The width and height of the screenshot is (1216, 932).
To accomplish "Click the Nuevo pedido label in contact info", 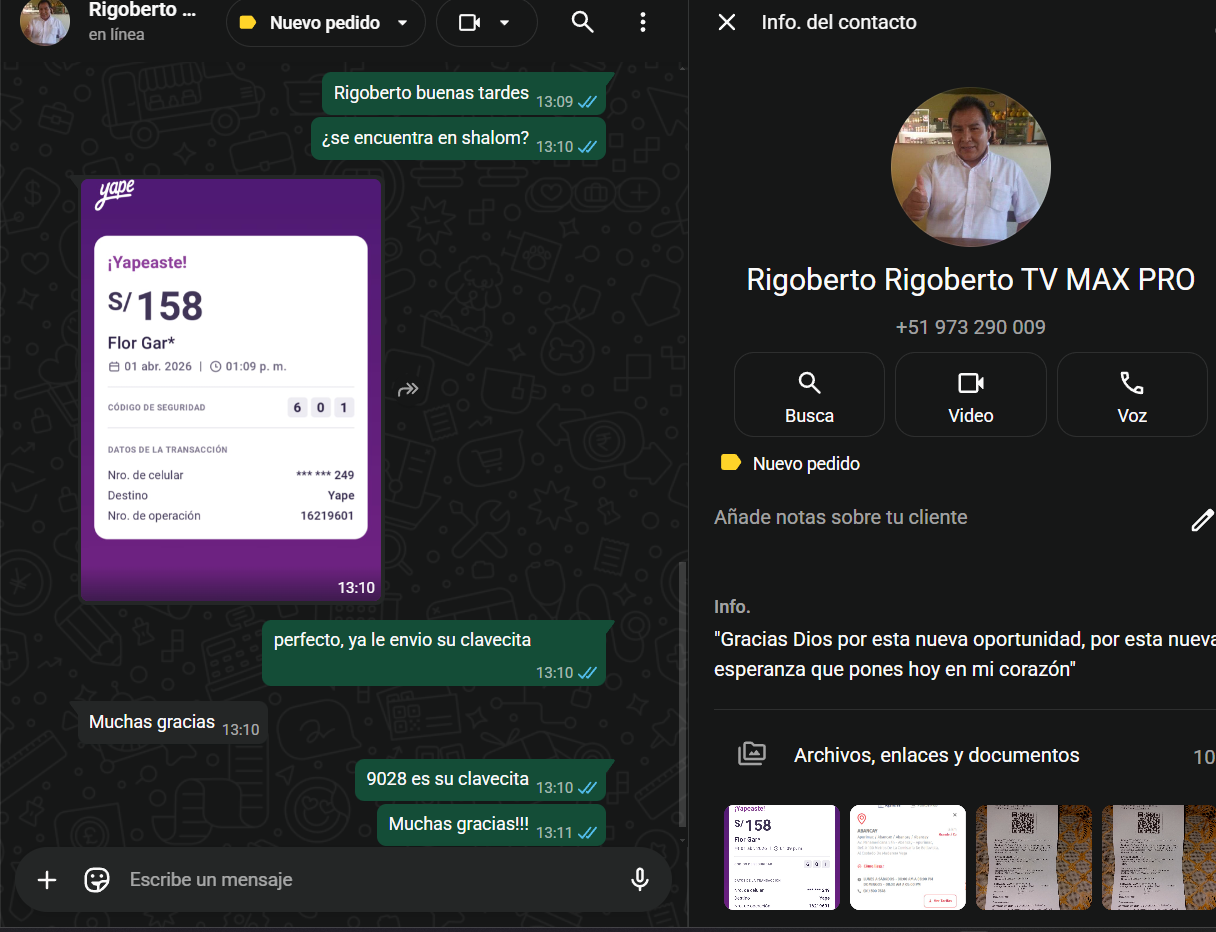I will pyautogui.click(x=805, y=464).
